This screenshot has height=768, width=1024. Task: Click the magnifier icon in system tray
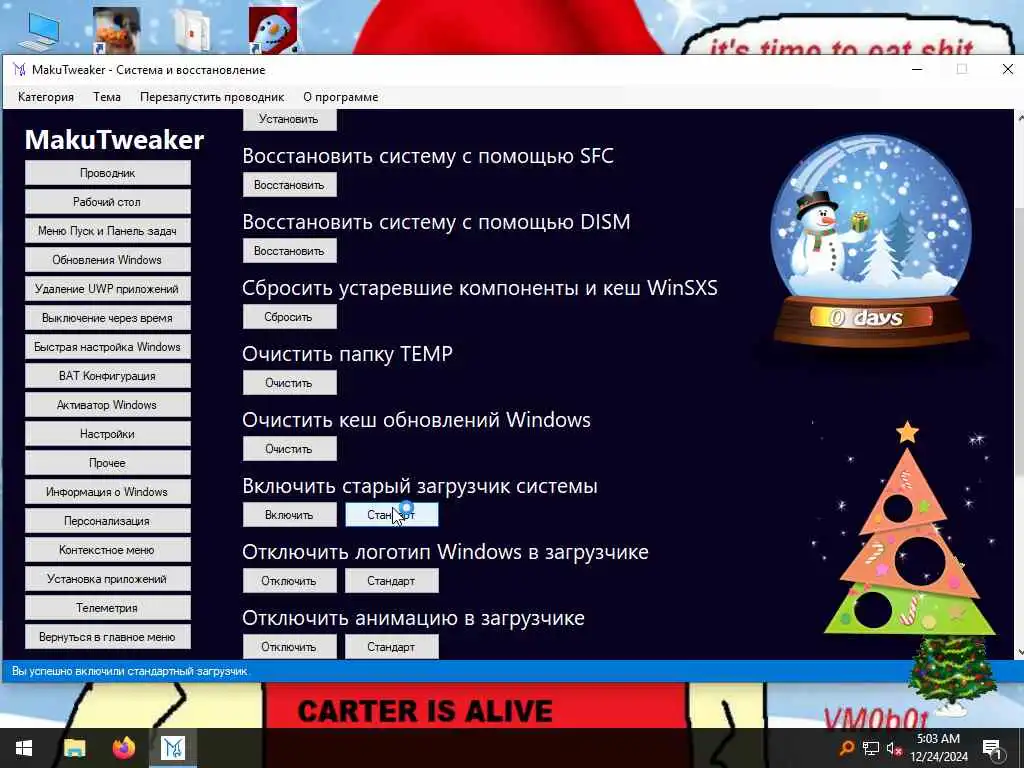847,748
